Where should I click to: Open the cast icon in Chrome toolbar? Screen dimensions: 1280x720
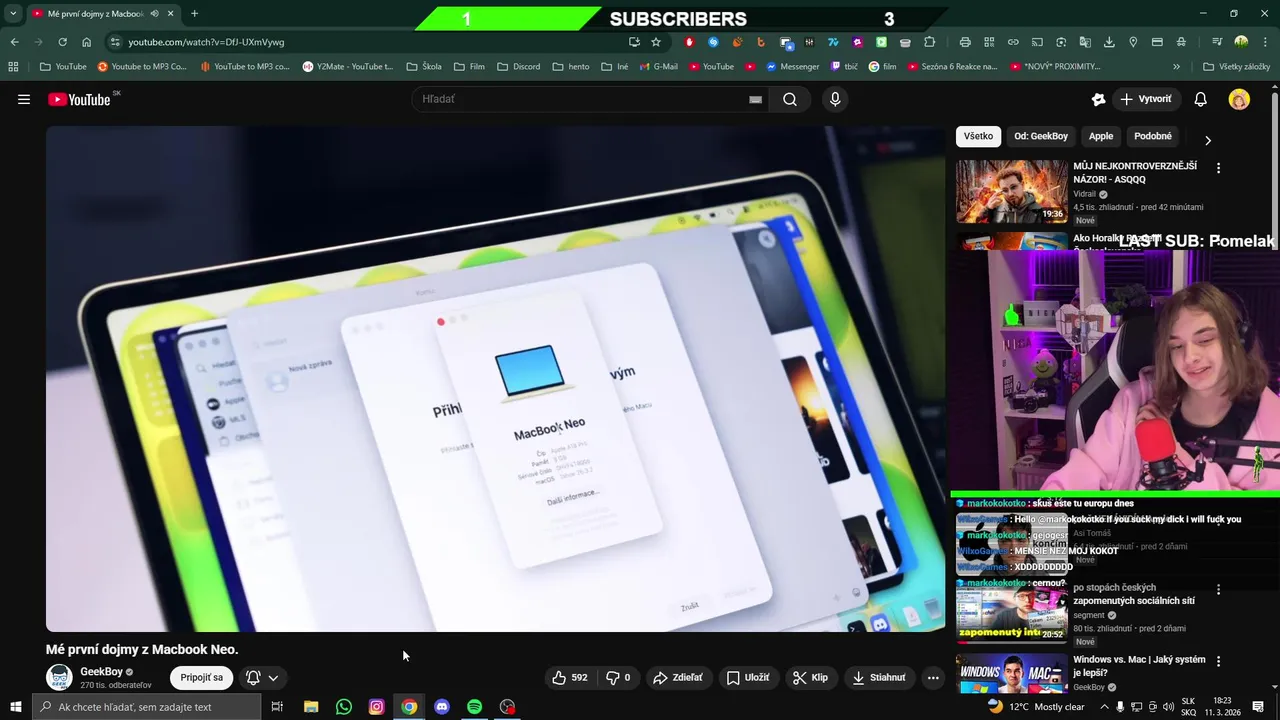1037,42
